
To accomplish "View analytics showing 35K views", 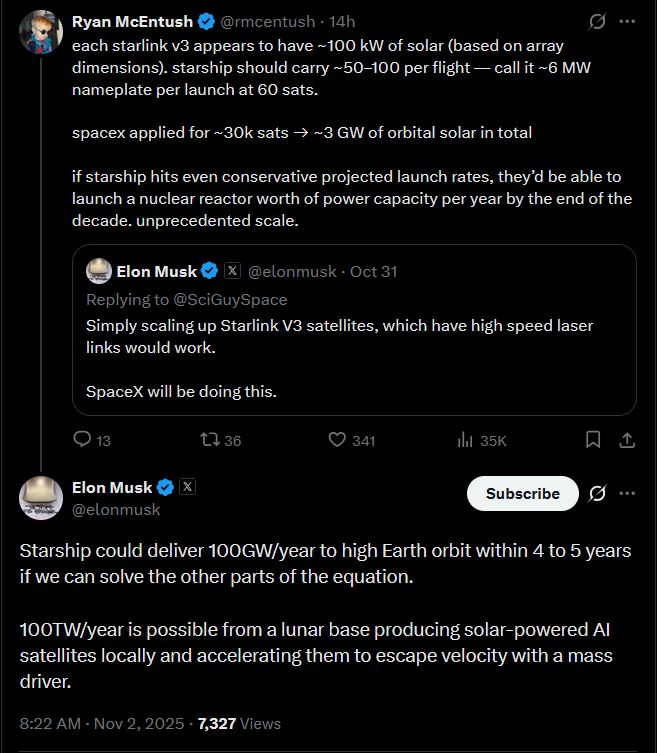I will (465, 440).
